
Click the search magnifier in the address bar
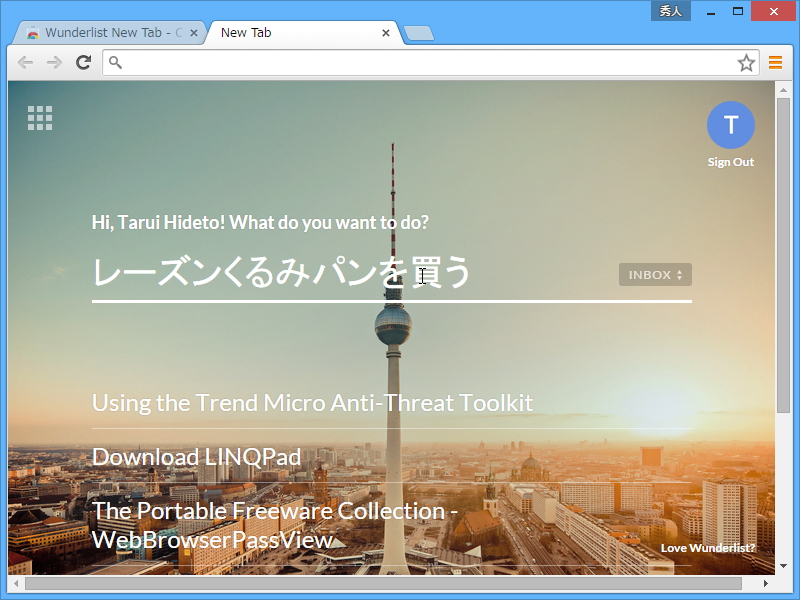click(113, 62)
